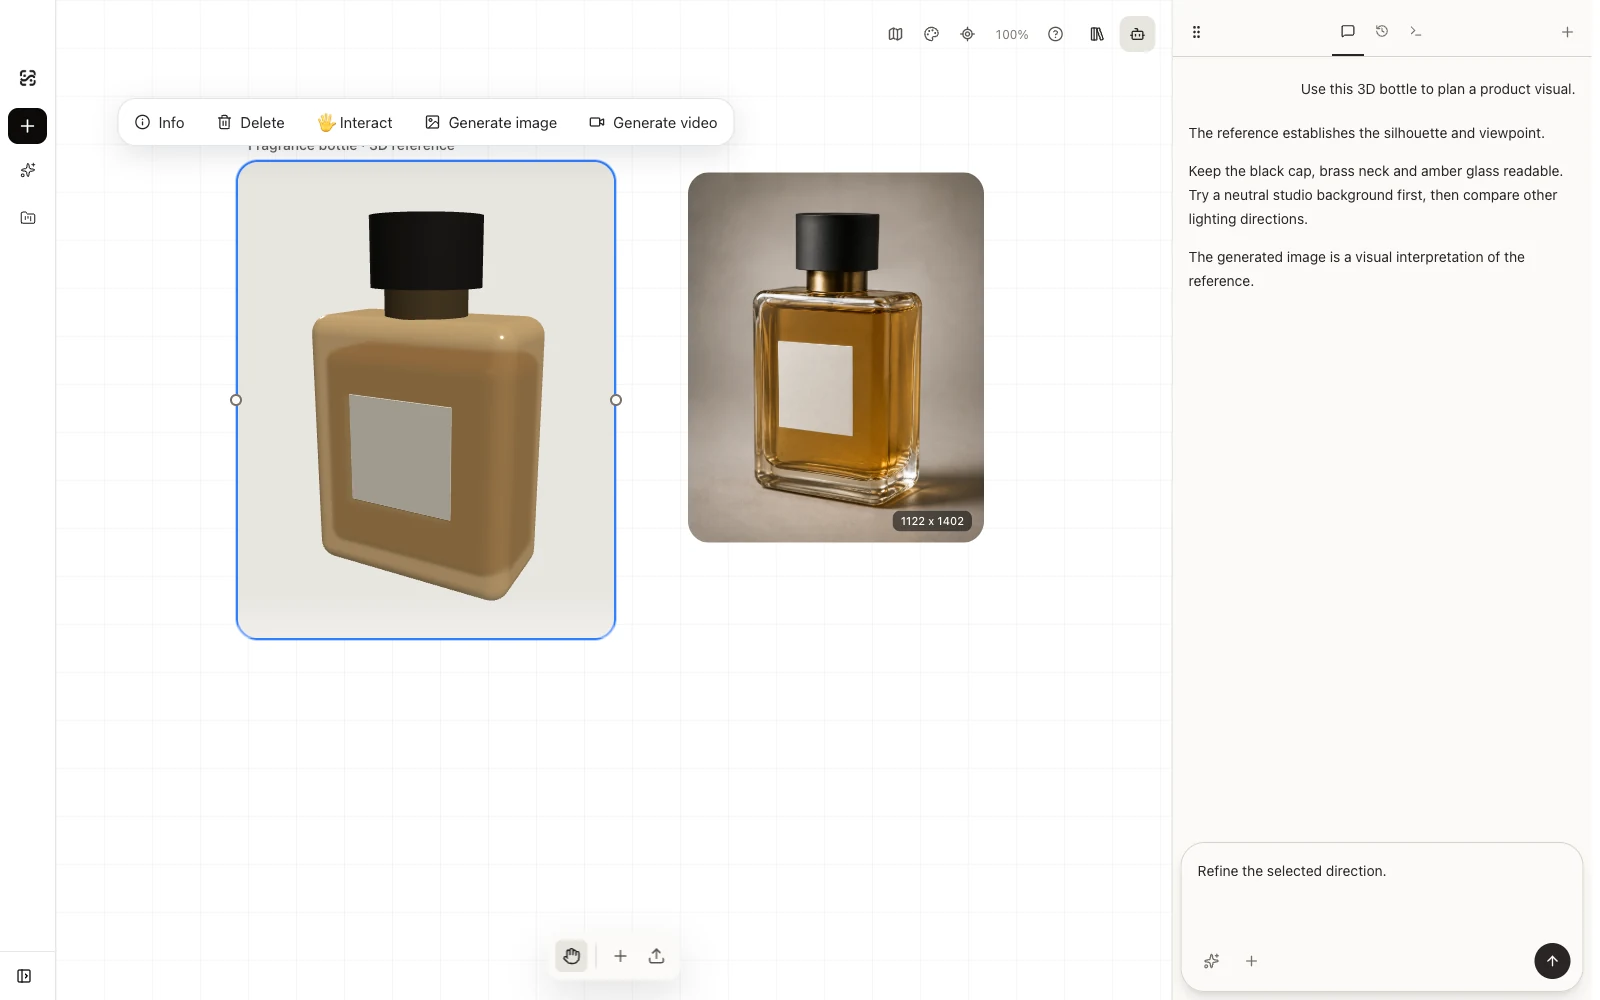Switch to the terminal console tab
The width and height of the screenshot is (1600, 1000).
point(1416,31)
